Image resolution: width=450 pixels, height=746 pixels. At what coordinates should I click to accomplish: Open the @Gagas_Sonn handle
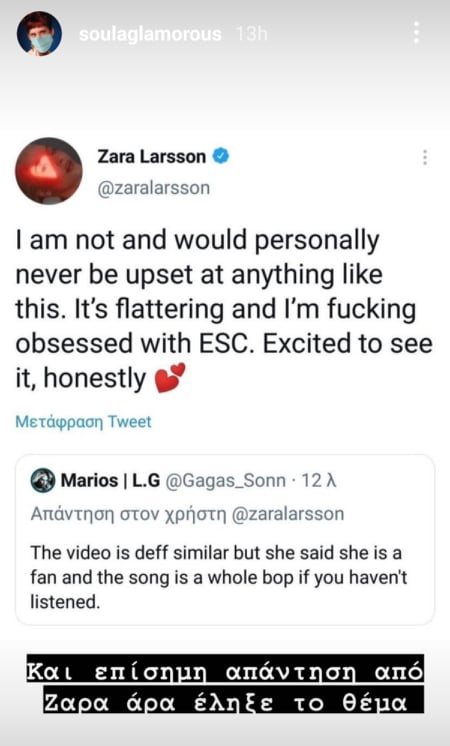click(225, 481)
